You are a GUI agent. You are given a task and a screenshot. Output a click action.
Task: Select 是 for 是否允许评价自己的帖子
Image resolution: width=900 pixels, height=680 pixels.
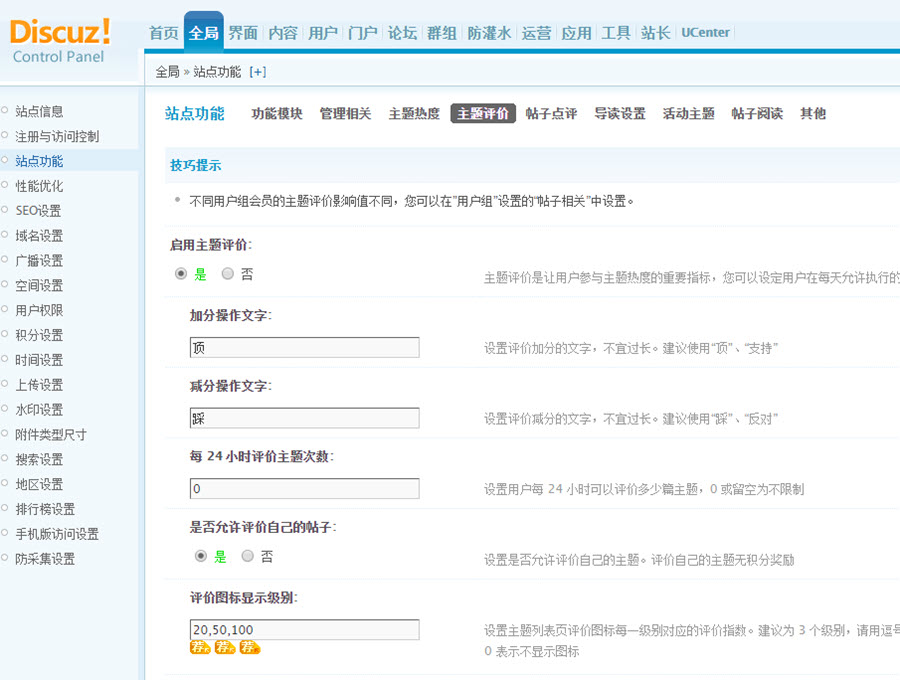pyautogui.click(x=201, y=556)
